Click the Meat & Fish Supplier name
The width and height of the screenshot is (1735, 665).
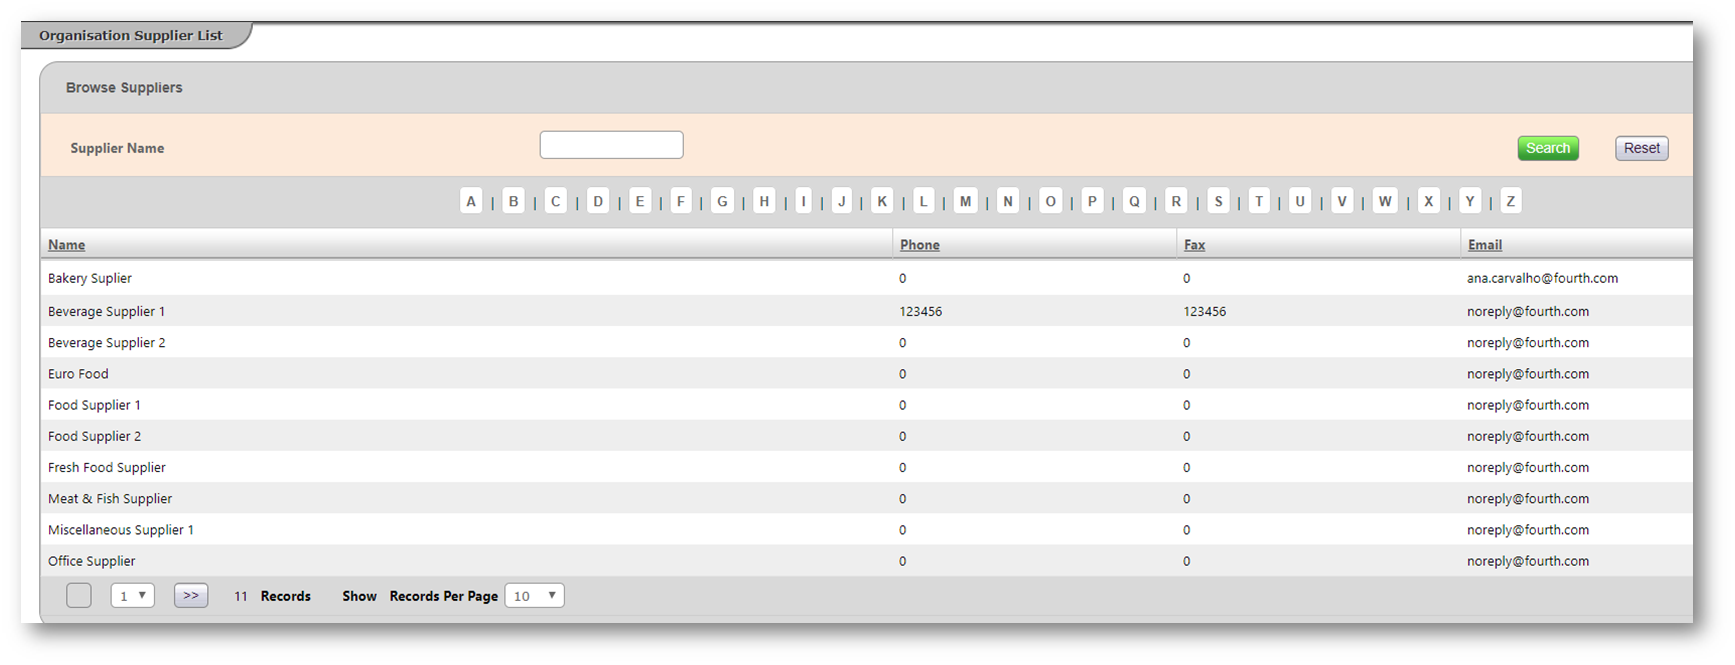point(110,498)
